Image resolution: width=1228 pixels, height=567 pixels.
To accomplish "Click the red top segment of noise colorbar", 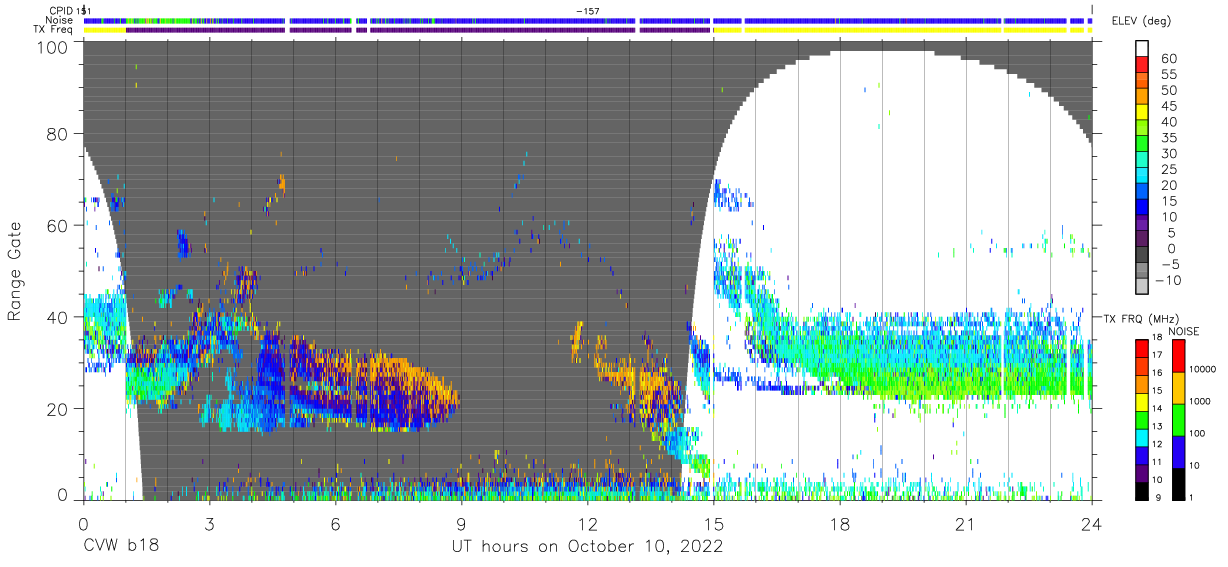I will coord(1178,356).
